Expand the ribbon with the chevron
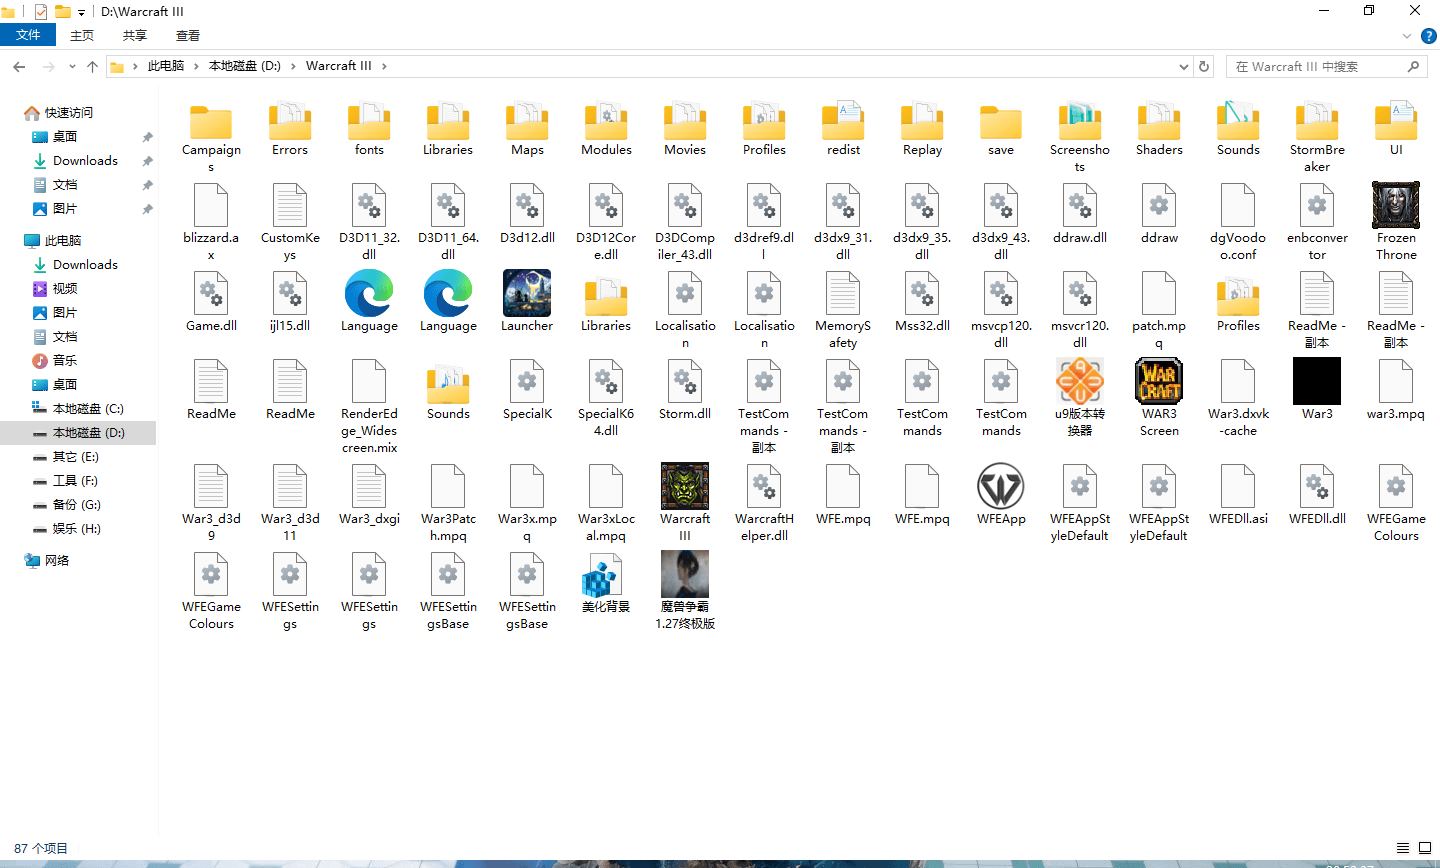 1407,36
